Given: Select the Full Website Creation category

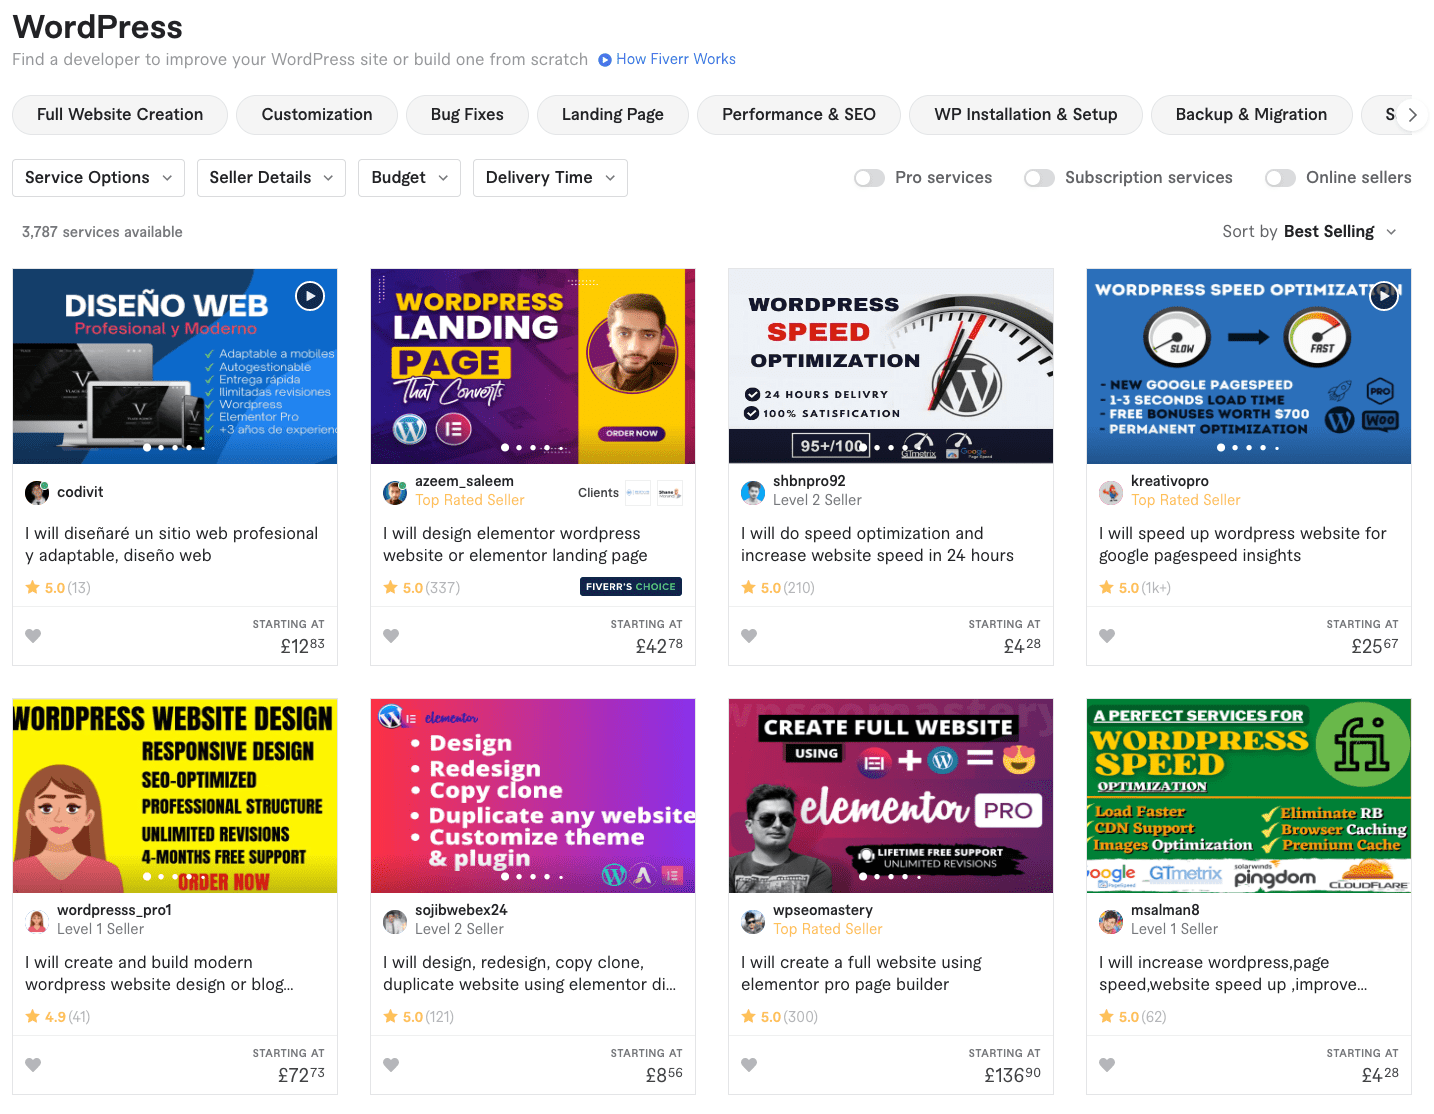Looking at the screenshot, I should [120, 115].
